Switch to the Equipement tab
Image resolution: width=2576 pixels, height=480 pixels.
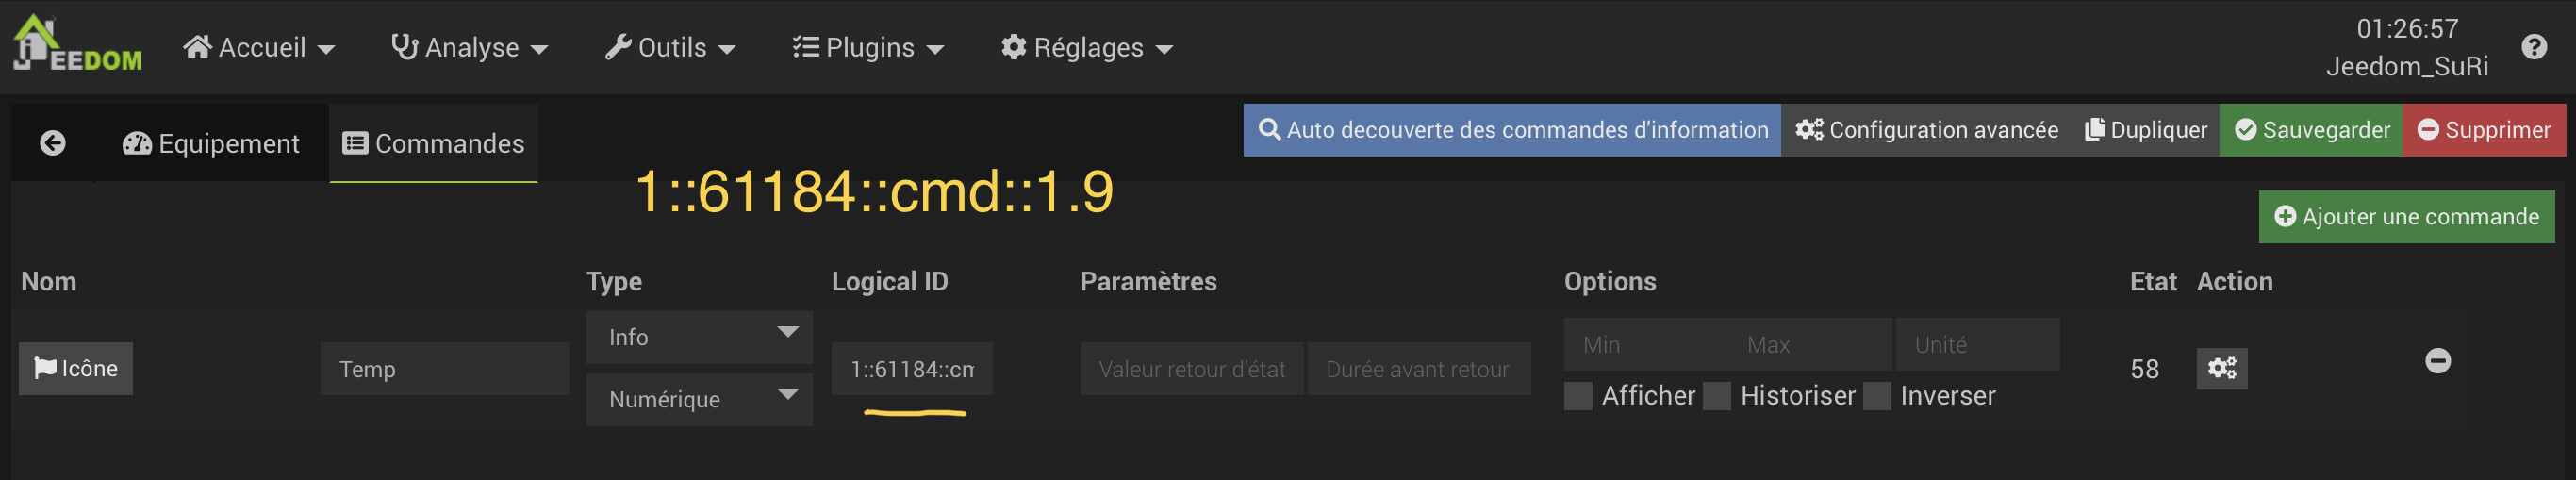pyautogui.click(x=211, y=143)
